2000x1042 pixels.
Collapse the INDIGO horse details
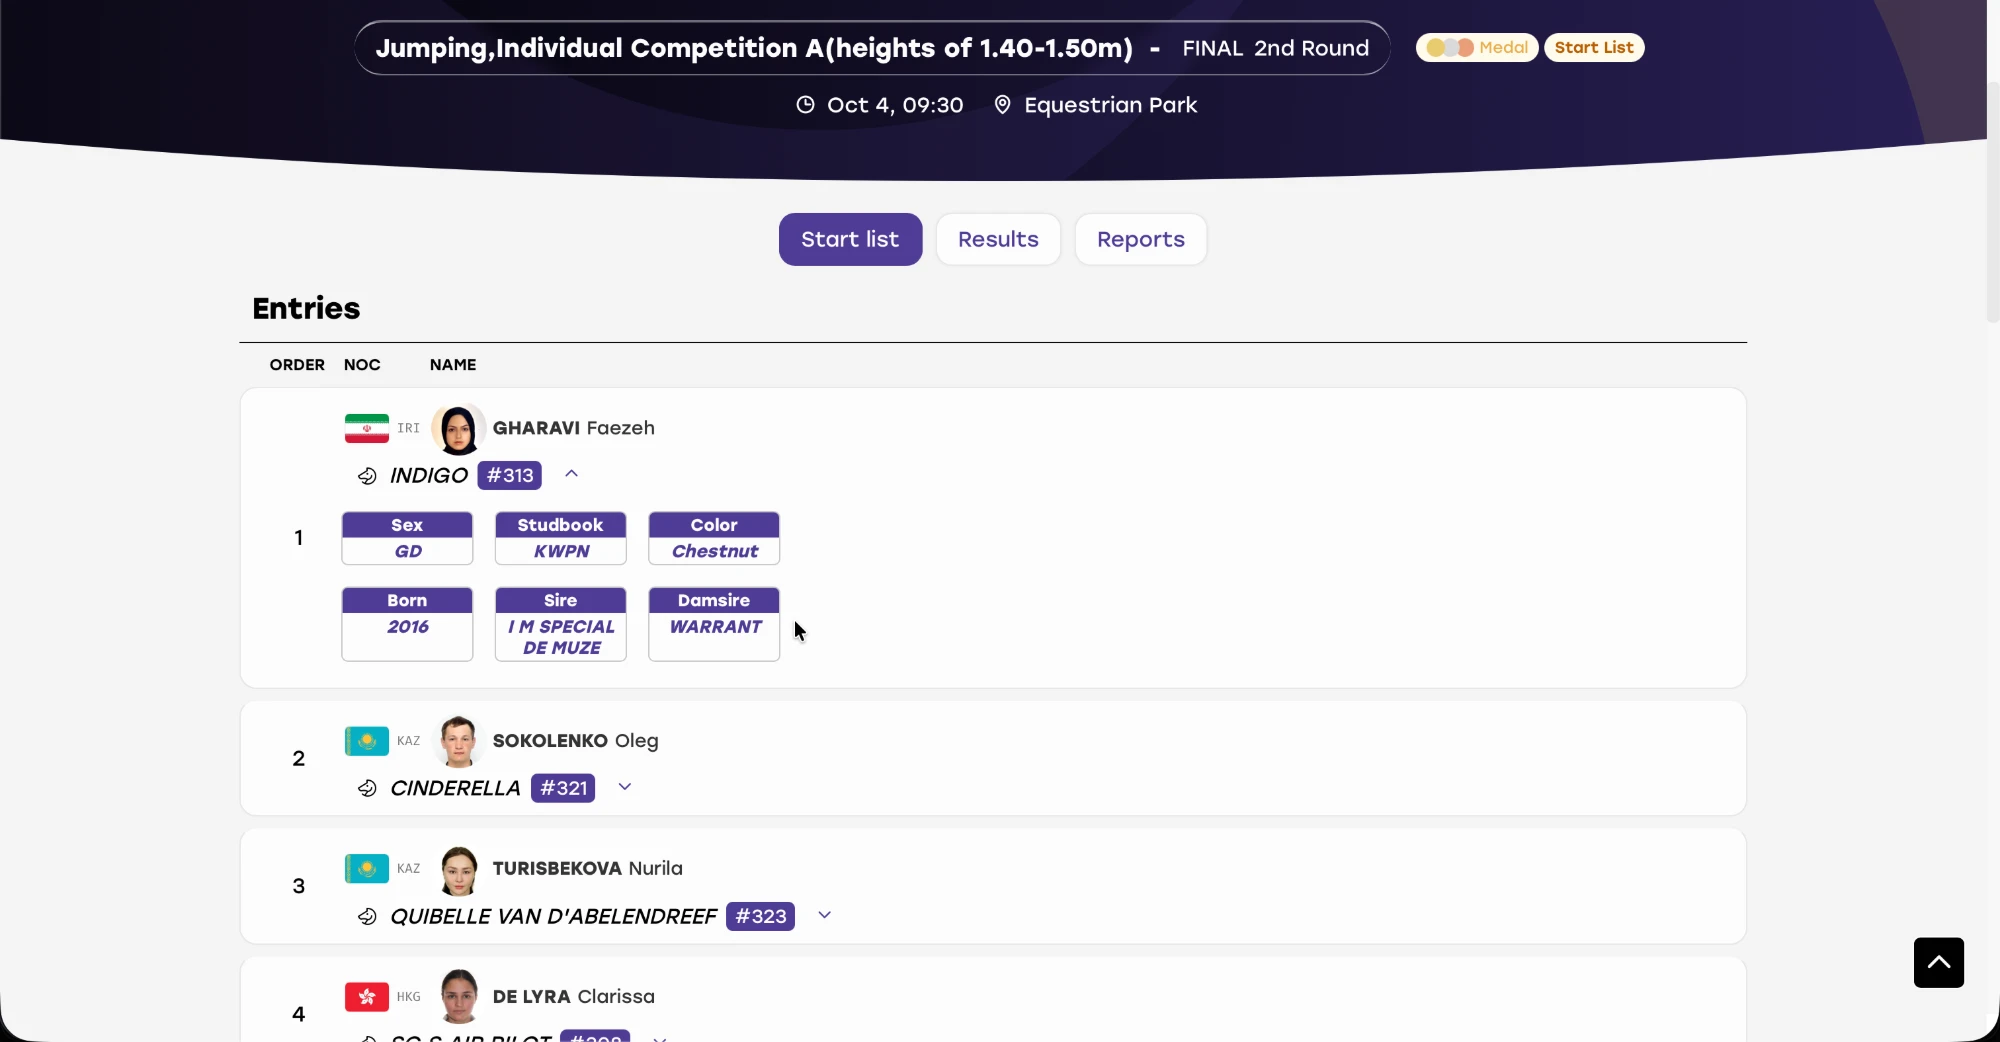[x=572, y=474]
